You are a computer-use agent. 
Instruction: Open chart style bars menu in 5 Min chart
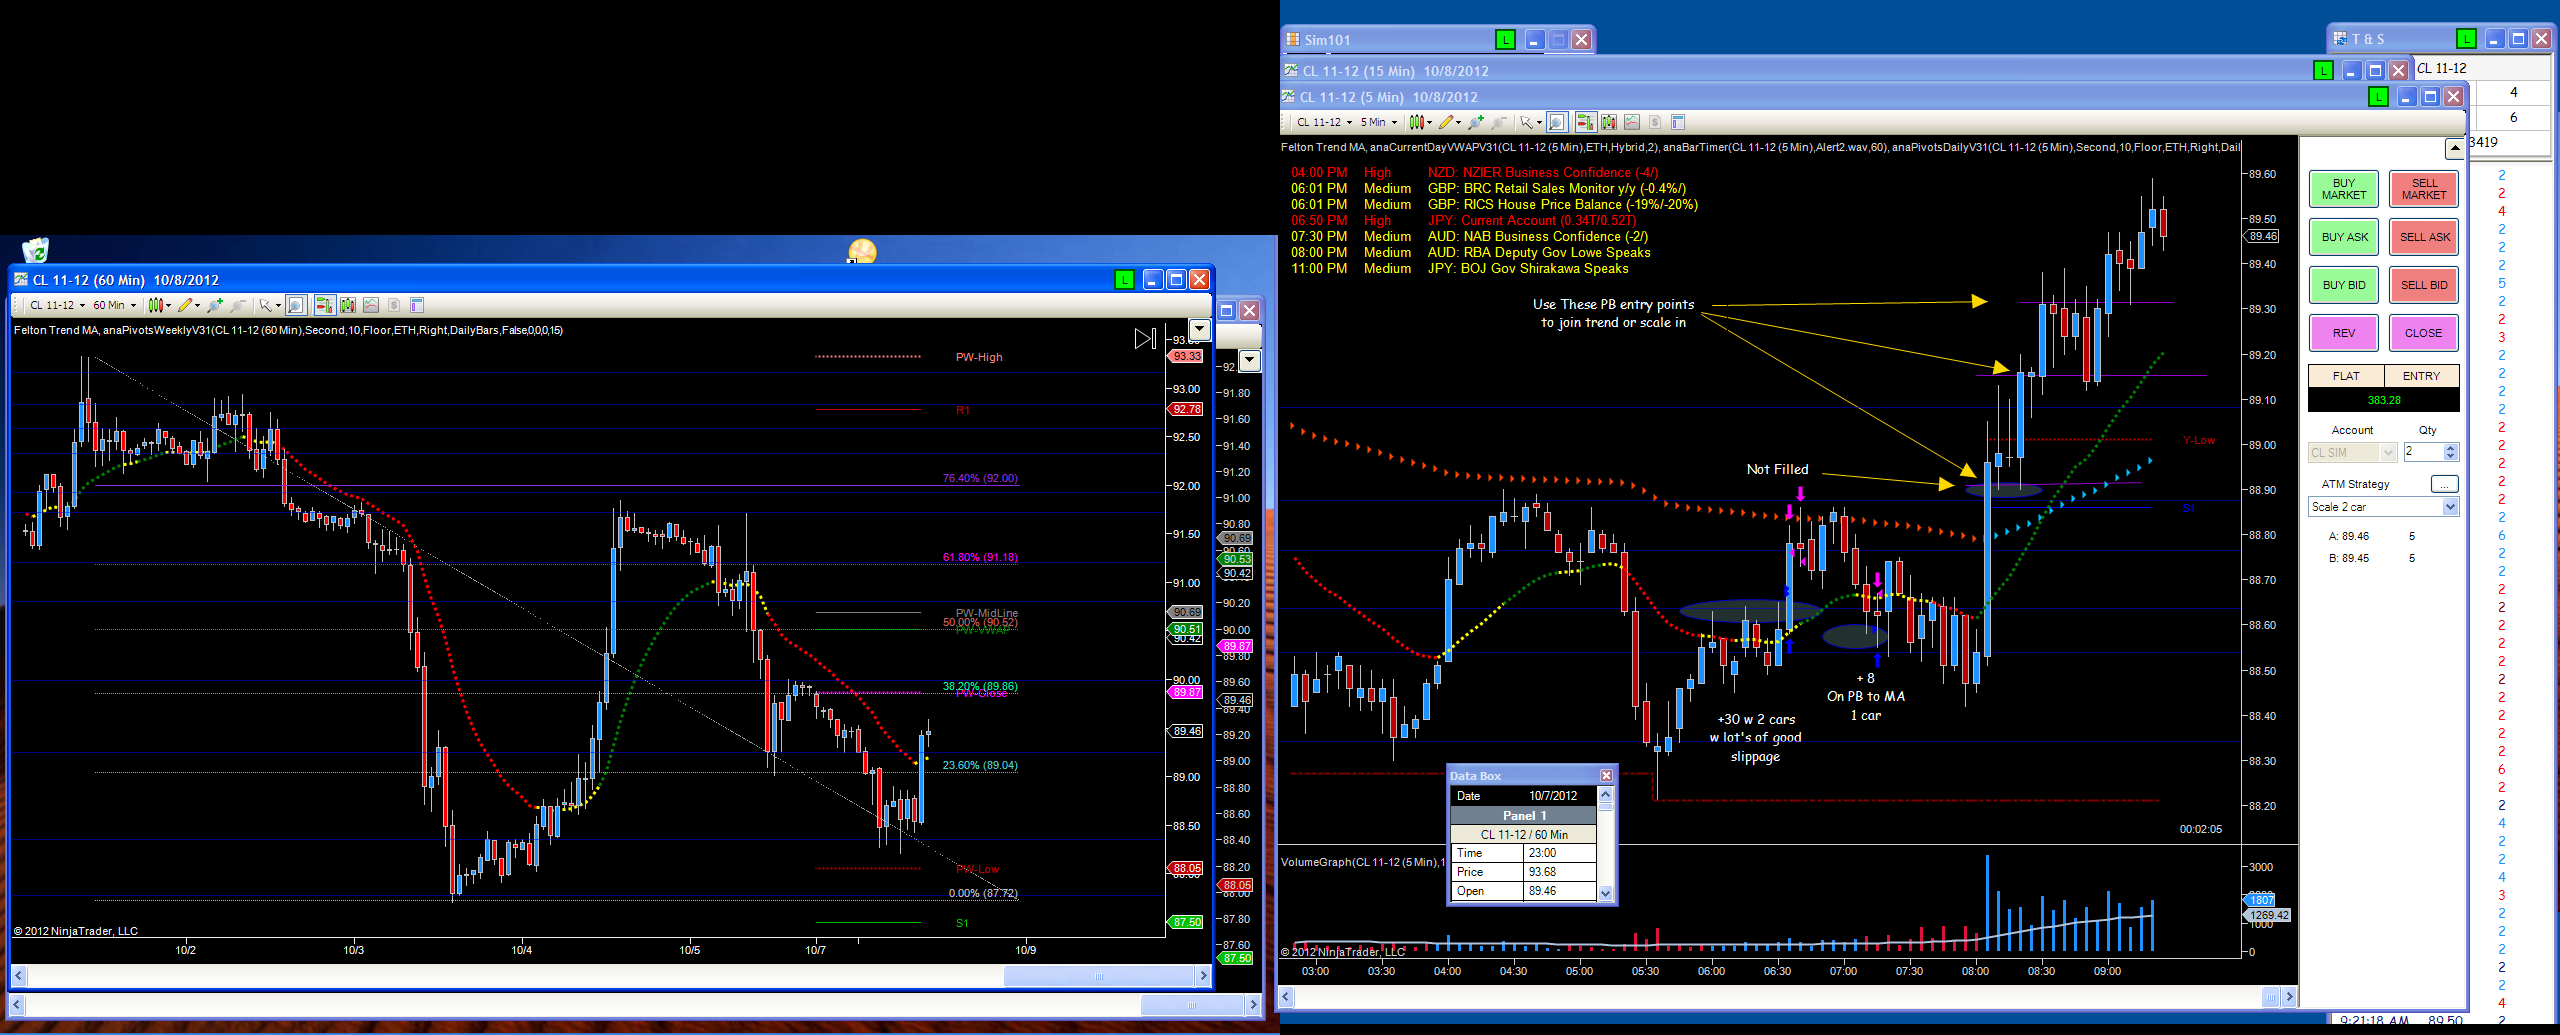1420,122
